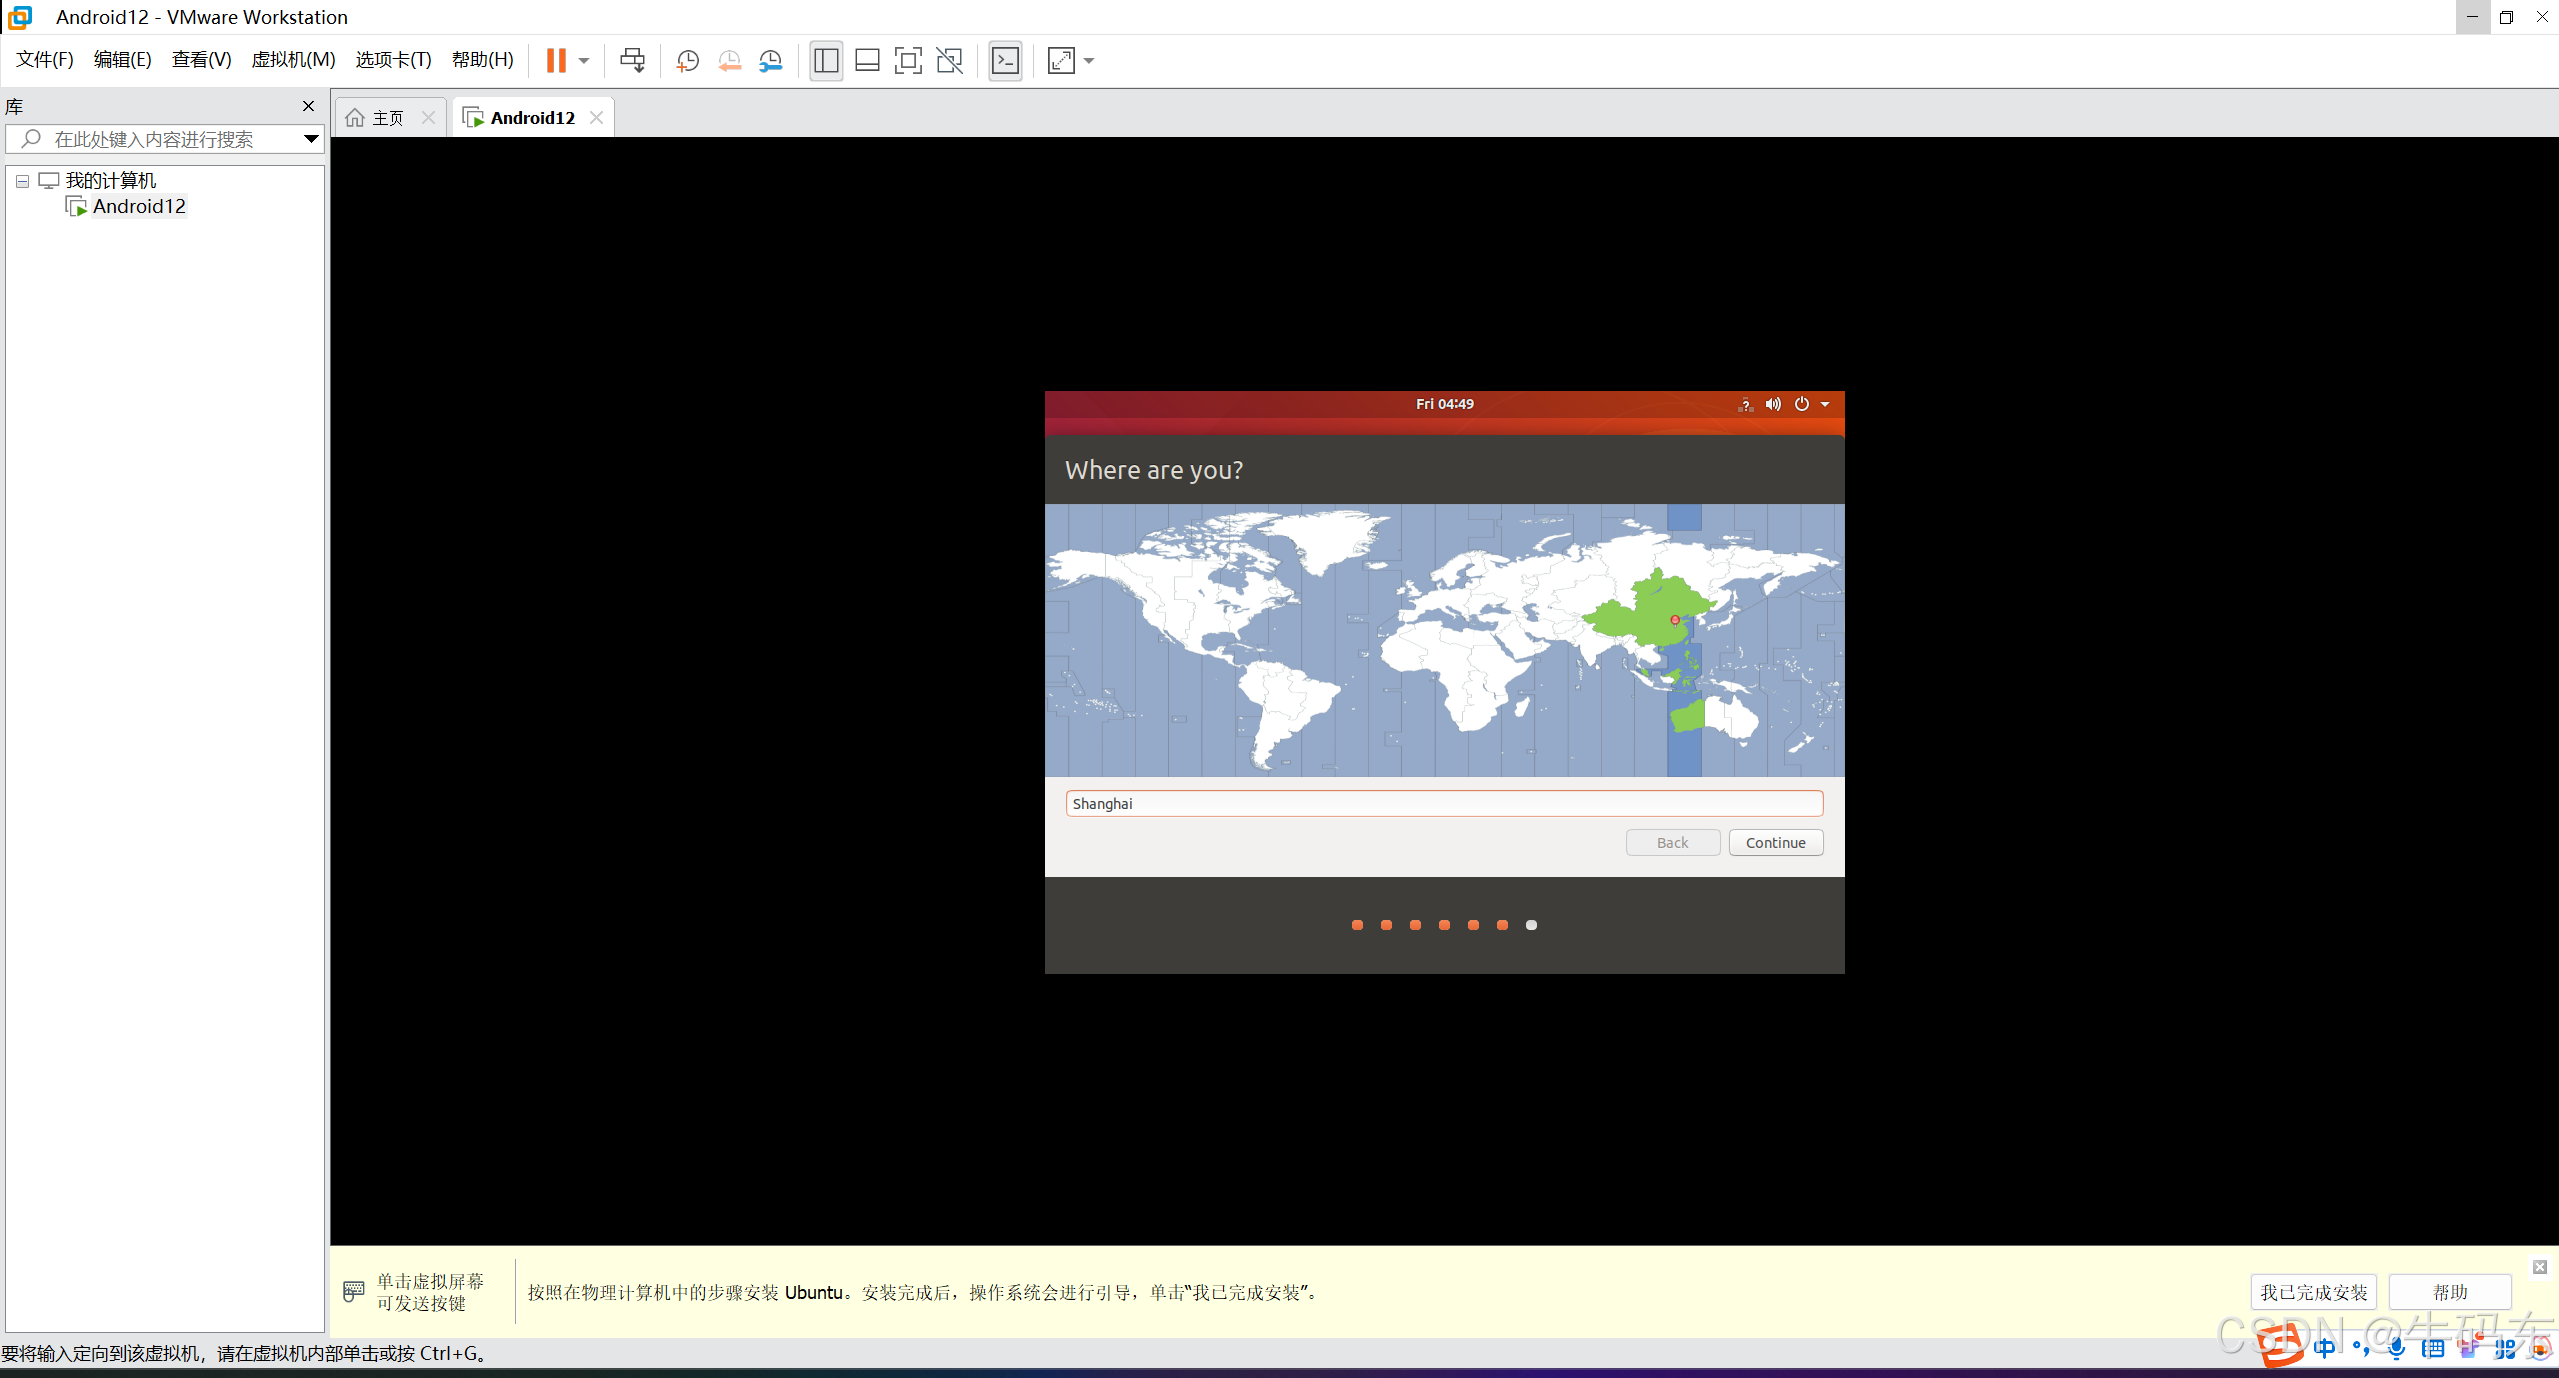Click the 我已完成安装 button

click(x=2313, y=1292)
